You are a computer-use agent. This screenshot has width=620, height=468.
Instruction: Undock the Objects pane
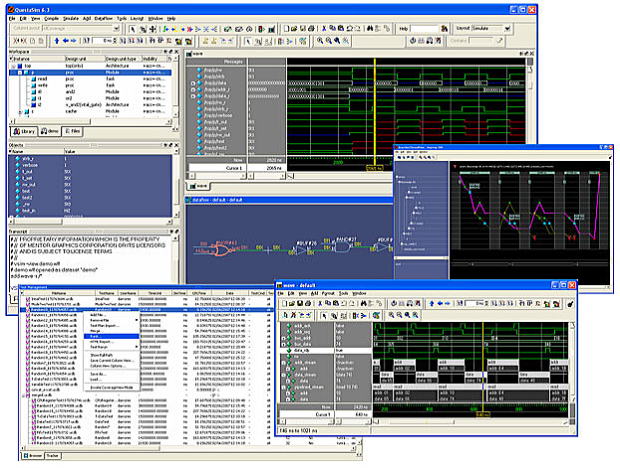point(171,145)
